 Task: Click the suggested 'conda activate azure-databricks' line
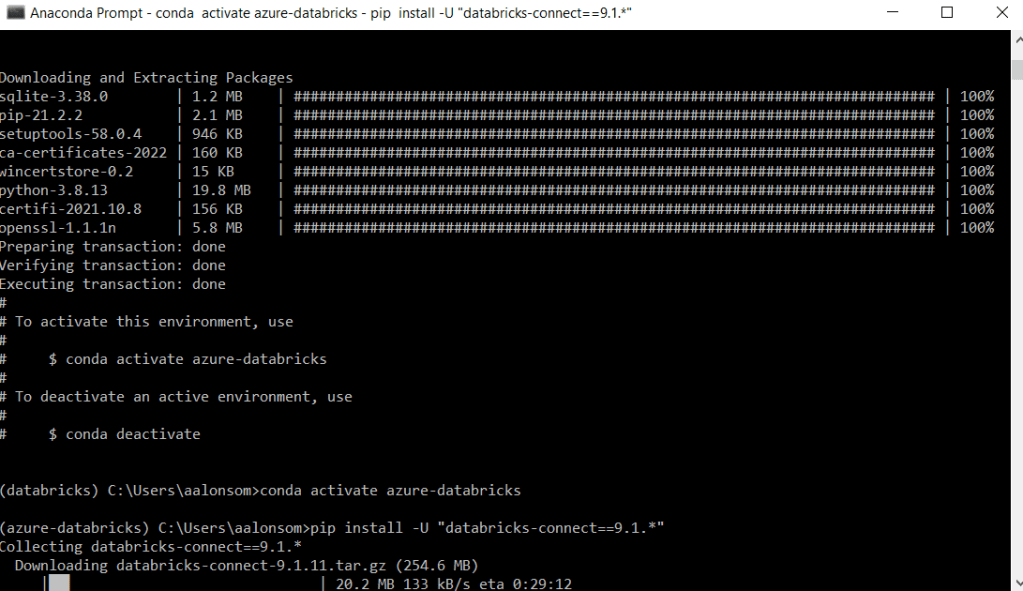point(195,359)
